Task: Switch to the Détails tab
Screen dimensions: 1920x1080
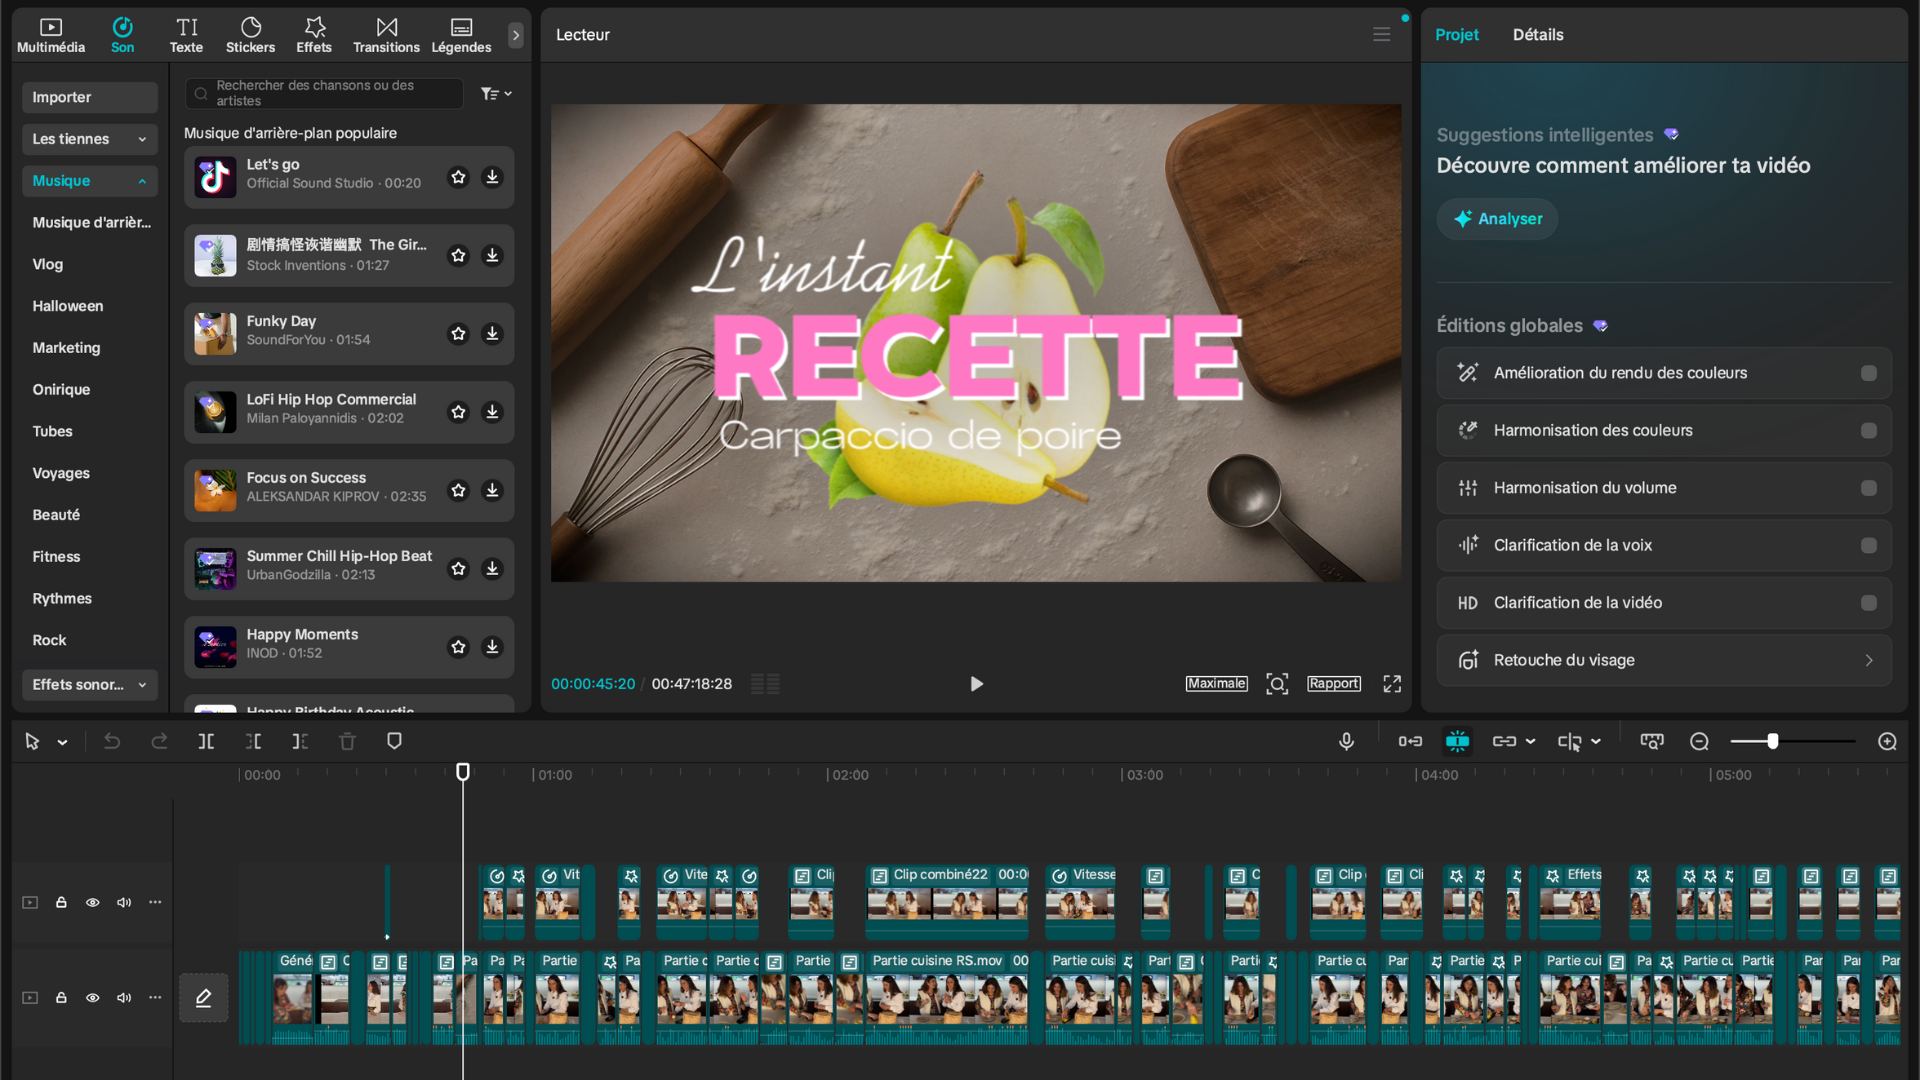Action: [x=1538, y=34]
